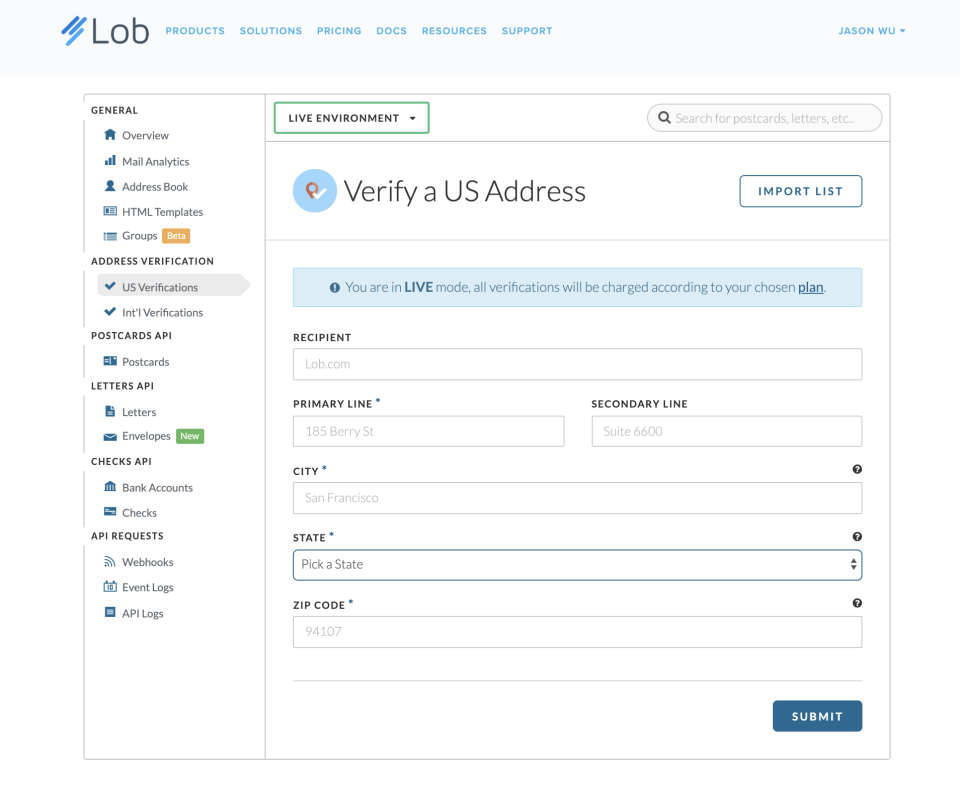The width and height of the screenshot is (960, 791).
Task: Click the help icon beside State
Action: coord(857,537)
